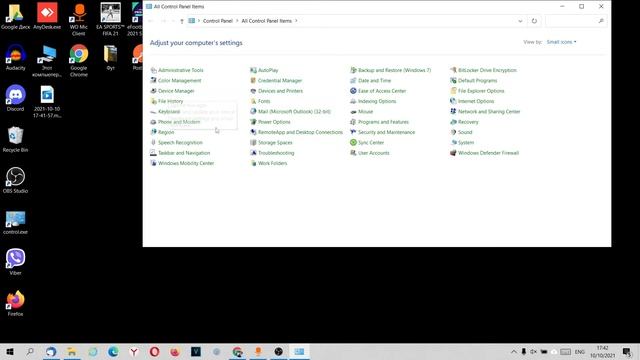Open the View by Small icons dropdown
Image resolution: width=640 pixels, height=360 pixels.
coord(562,42)
